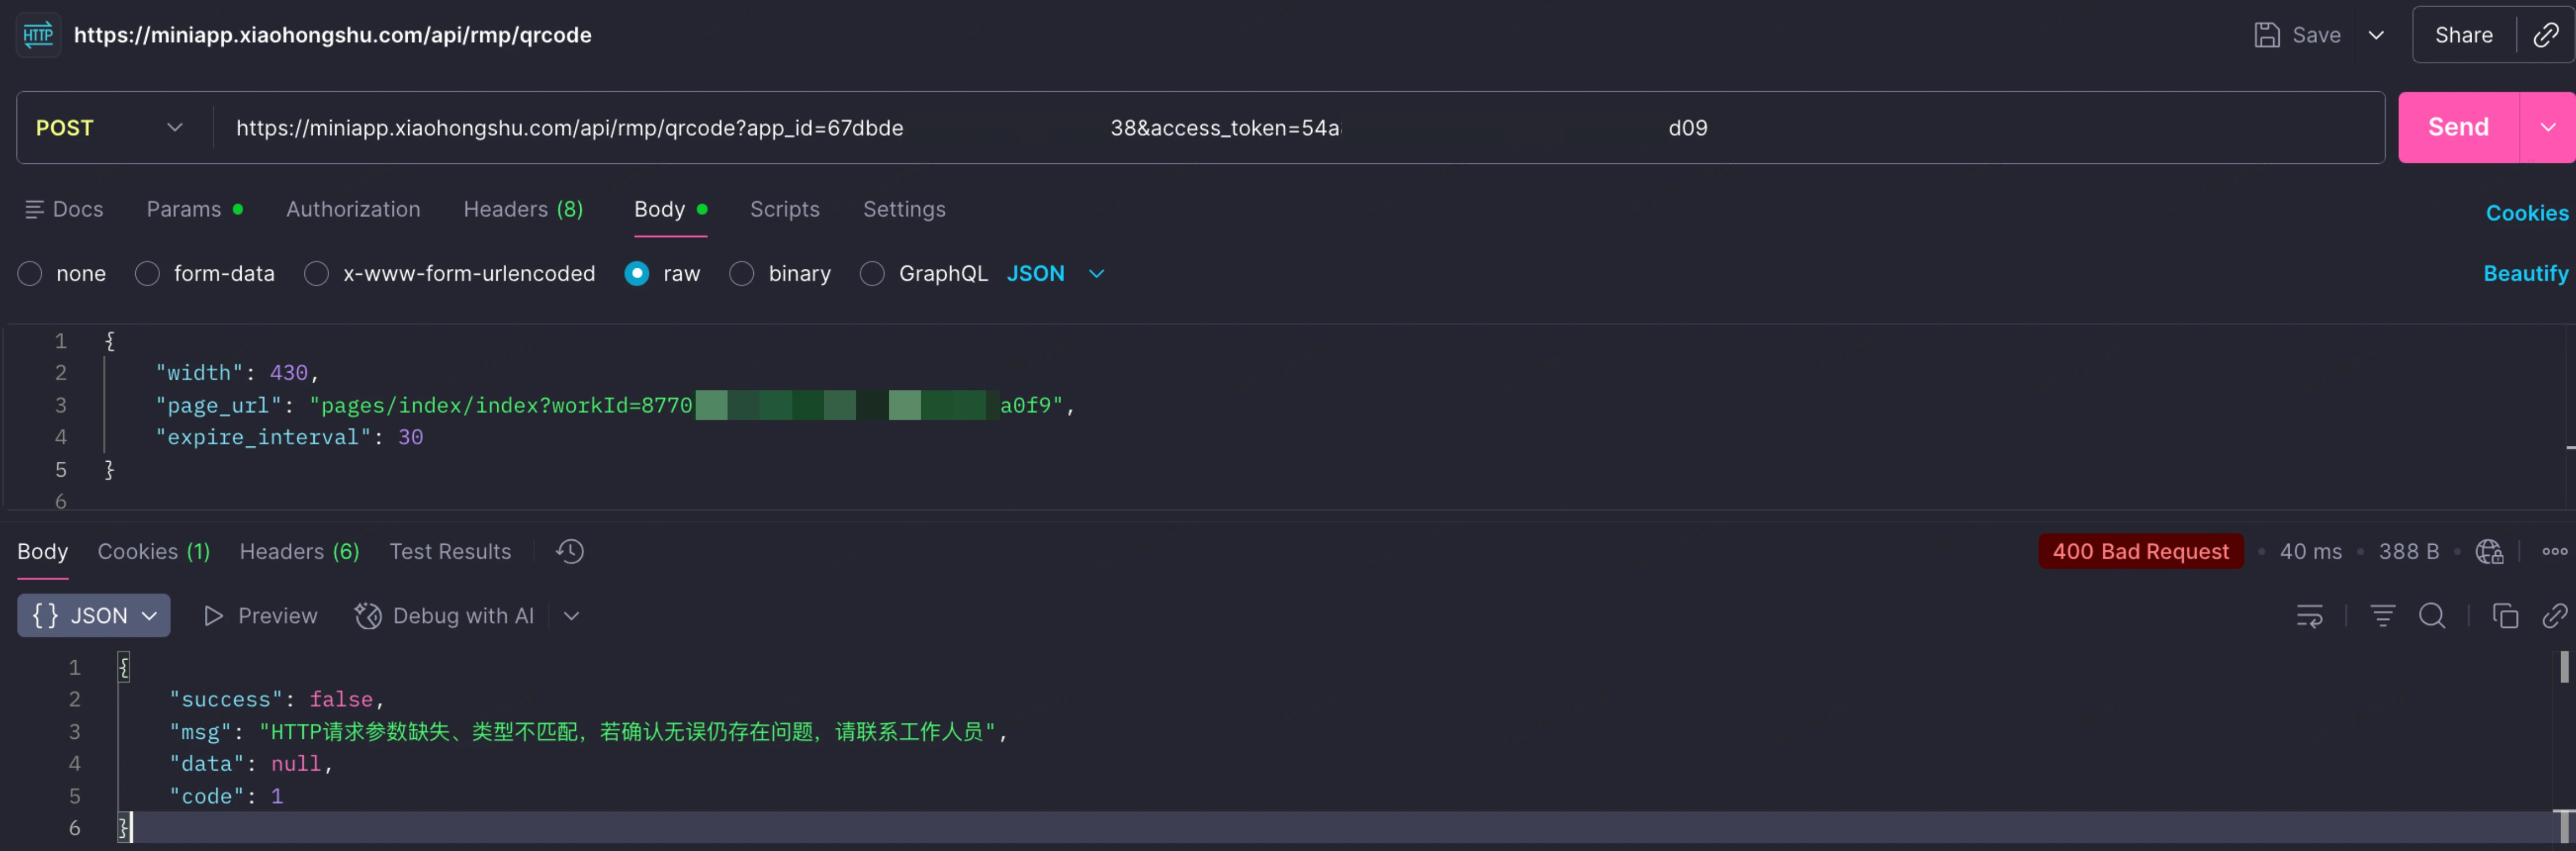Viewport: 2576px width, 851px height.
Task: Click the "expire_interval": 30 line
Action: tap(289, 437)
